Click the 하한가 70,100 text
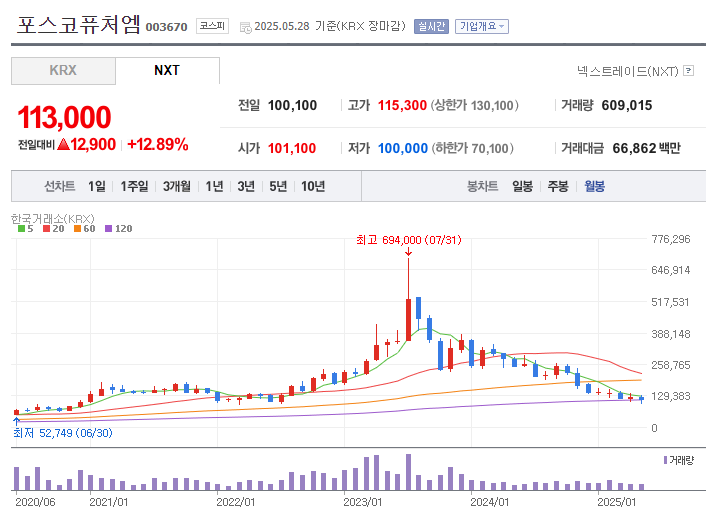 [472, 148]
